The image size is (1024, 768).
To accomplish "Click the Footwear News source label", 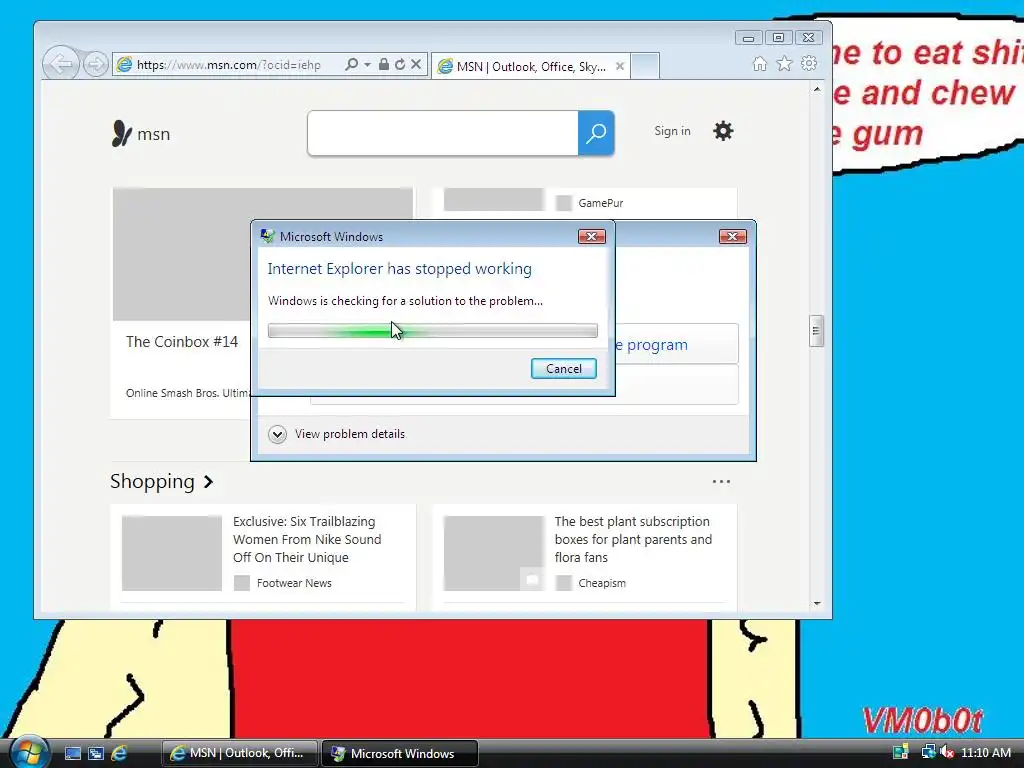I will point(294,583).
